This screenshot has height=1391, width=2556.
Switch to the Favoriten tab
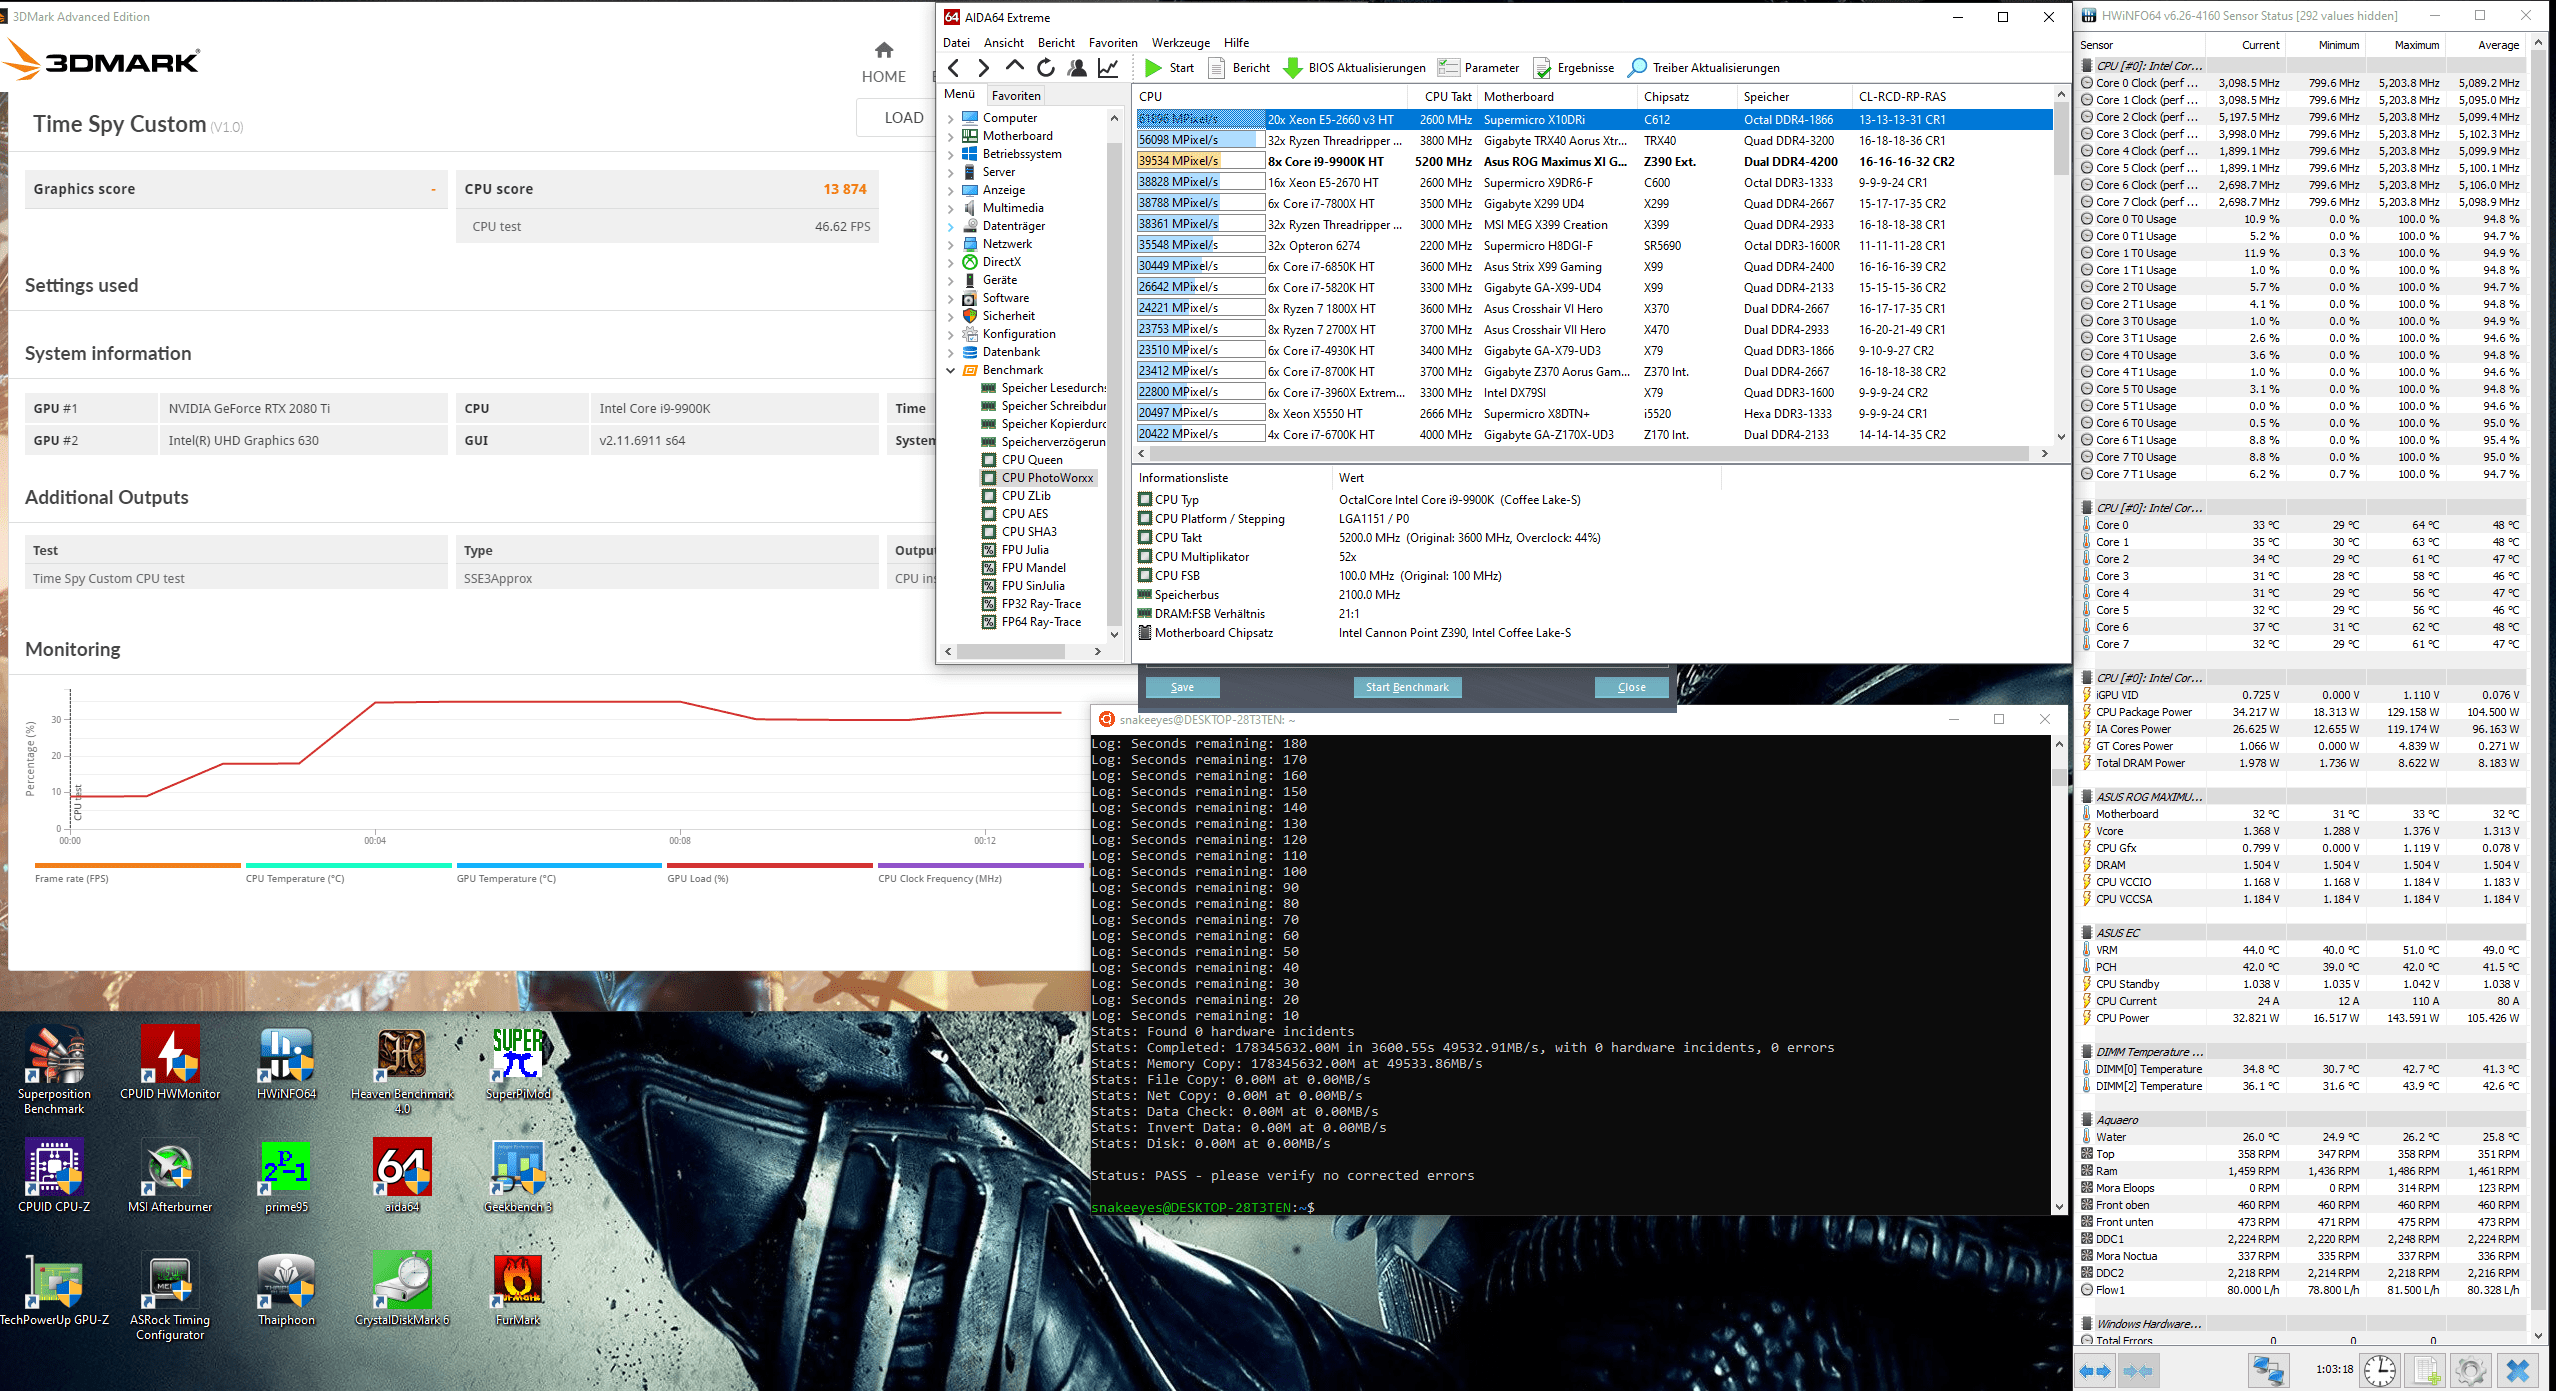click(x=1016, y=96)
